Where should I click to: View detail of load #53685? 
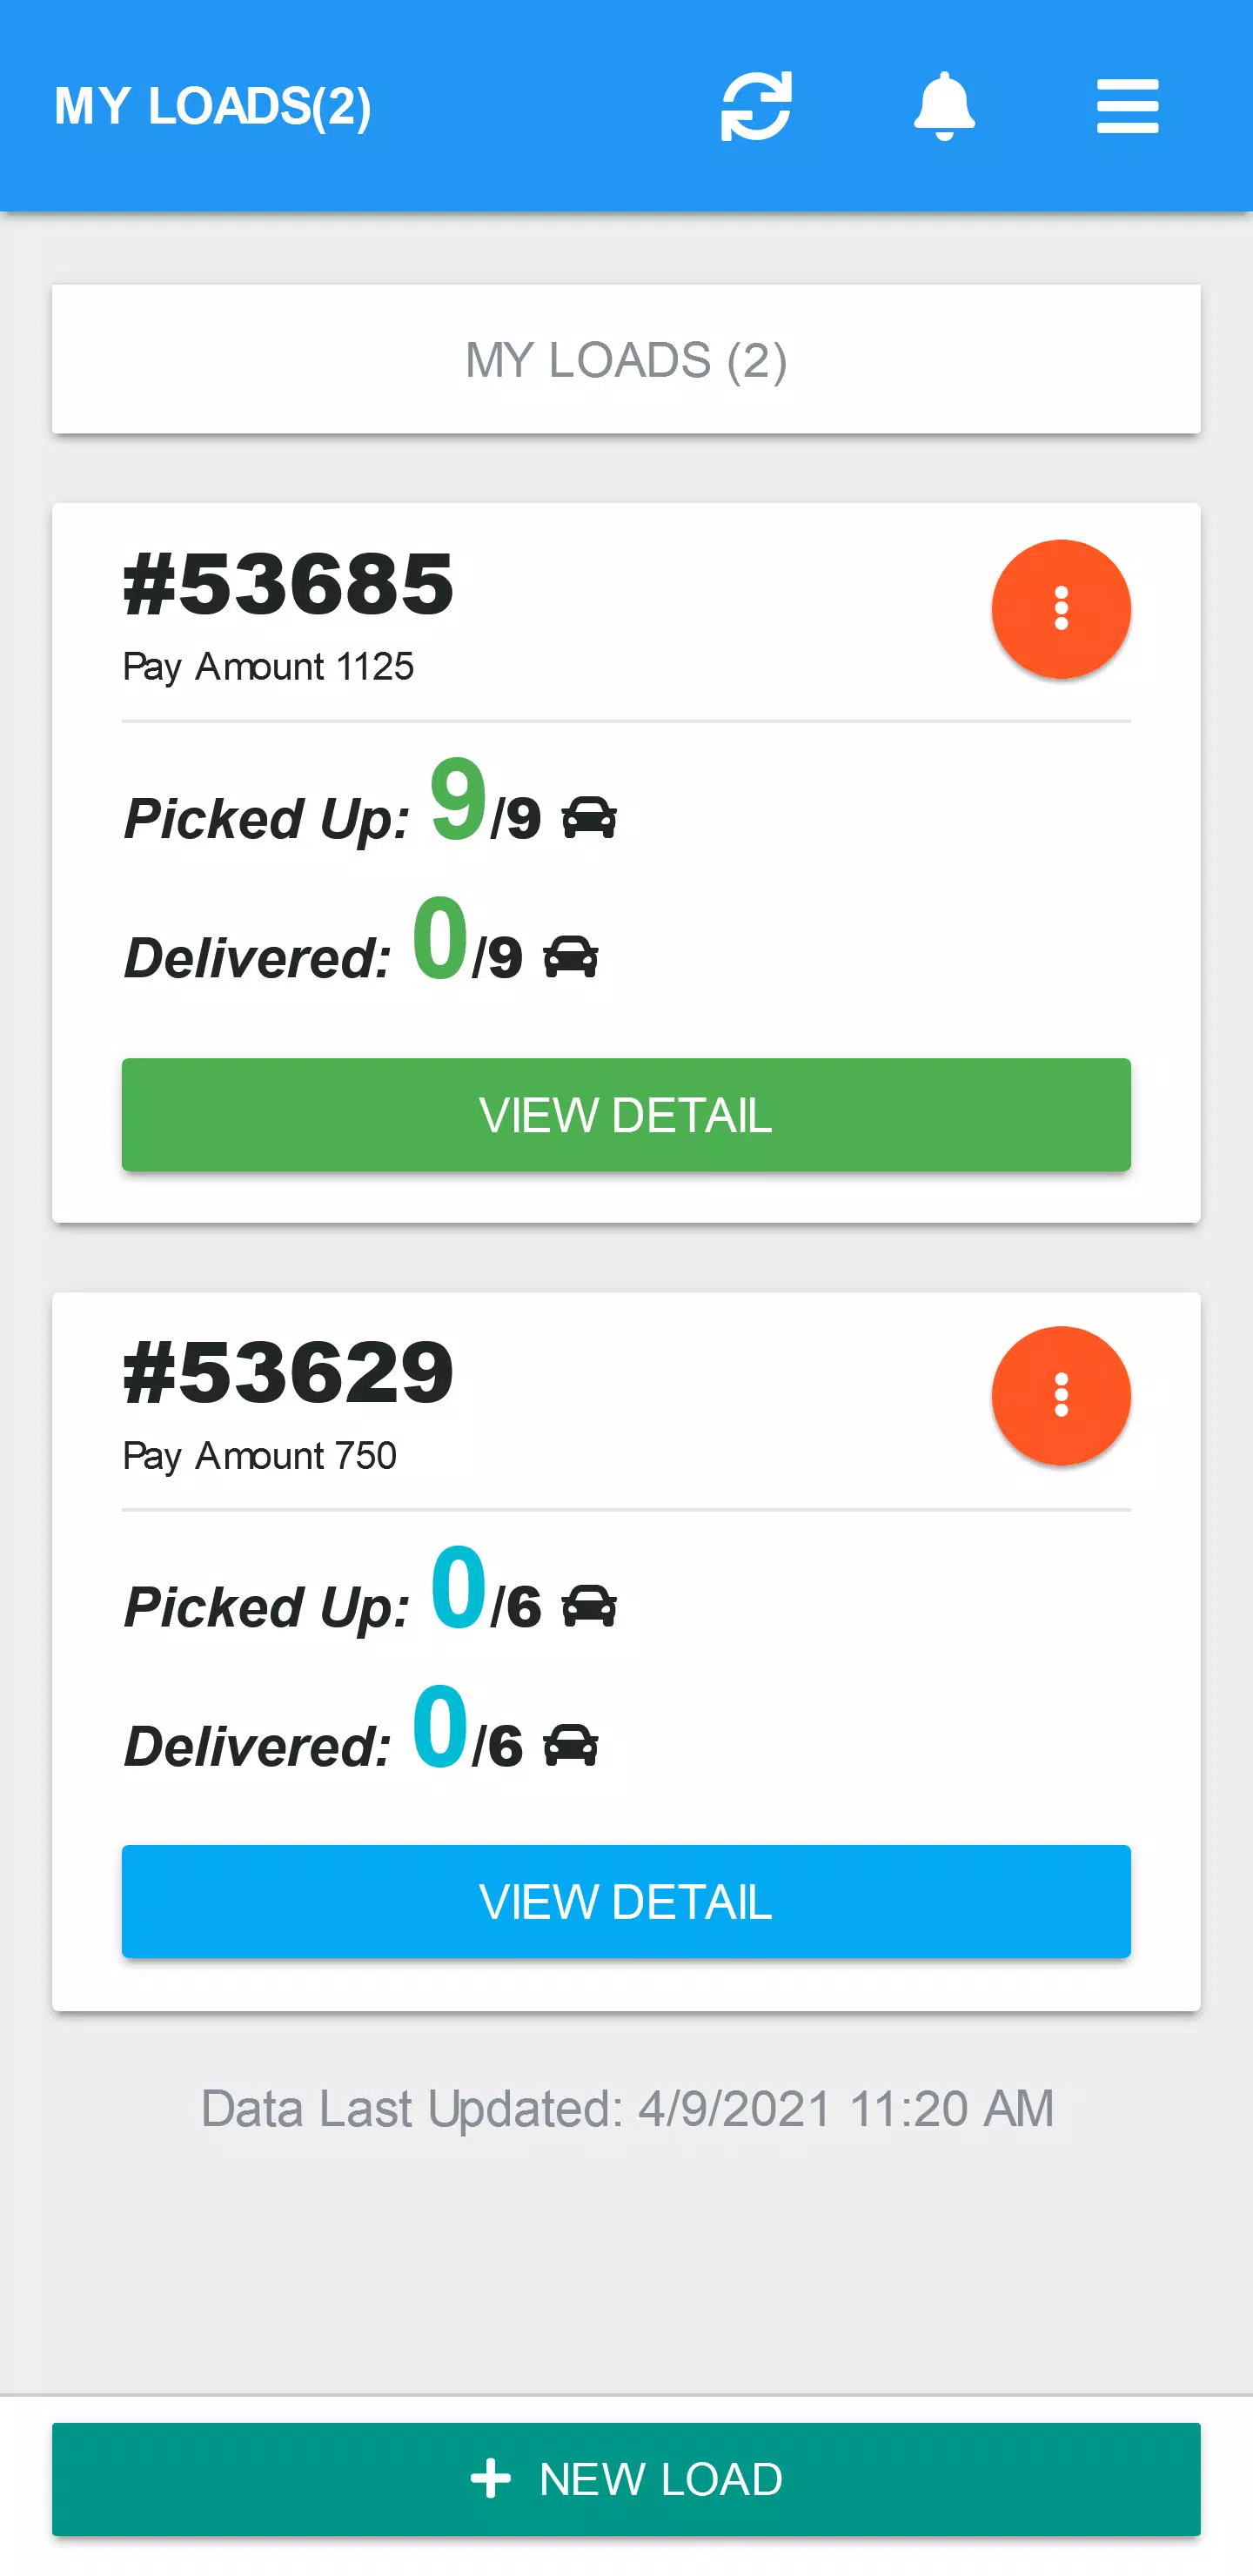click(x=626, y=1115)
